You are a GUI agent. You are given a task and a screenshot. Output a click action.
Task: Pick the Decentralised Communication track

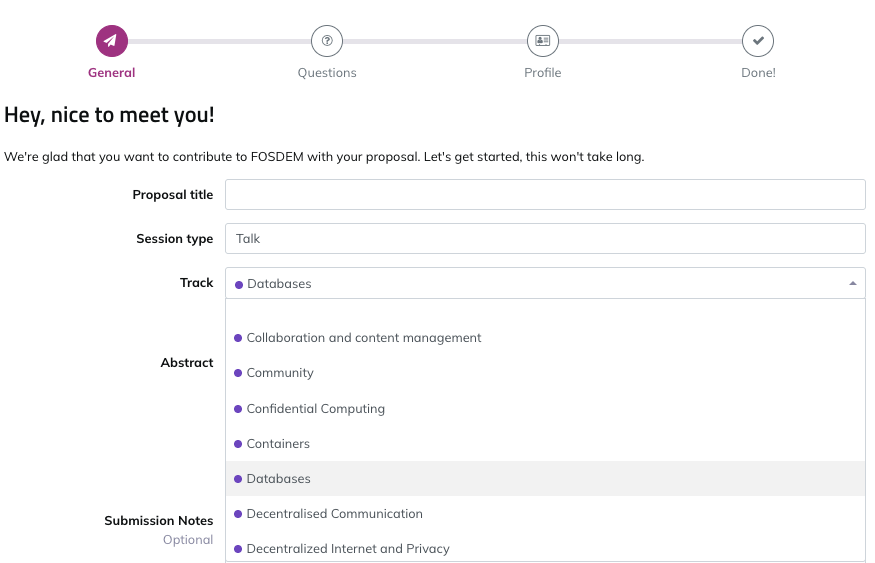pyautogui.click(x=545, y=513)
